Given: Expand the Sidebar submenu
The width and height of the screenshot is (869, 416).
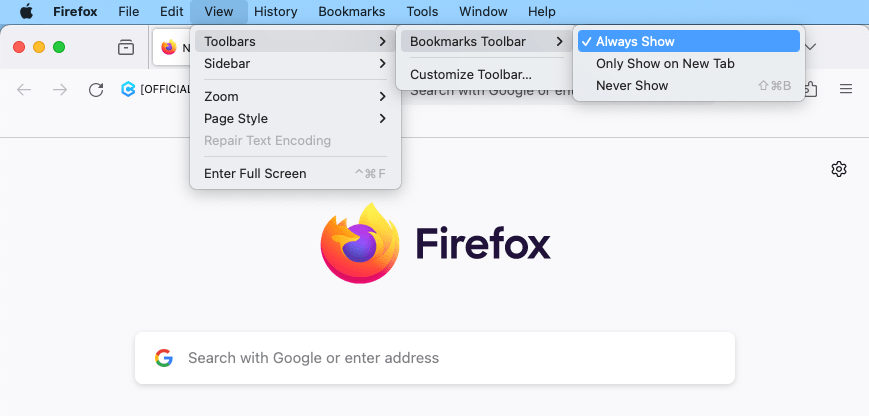Looking at the screenshot, I should click(295, 64).
